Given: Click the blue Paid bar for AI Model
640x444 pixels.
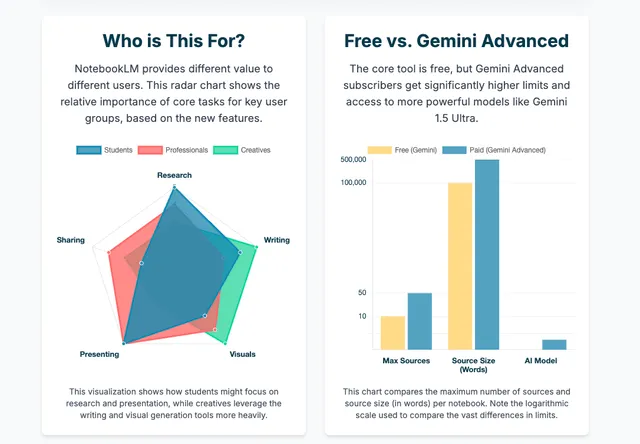Looking at the screenshot, I should click(554, 344).
